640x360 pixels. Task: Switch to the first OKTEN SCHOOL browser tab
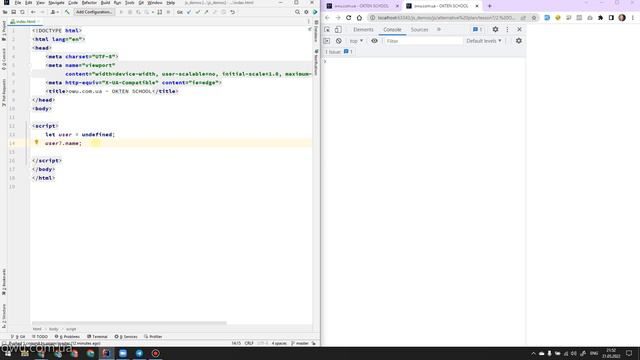(362, 6)
